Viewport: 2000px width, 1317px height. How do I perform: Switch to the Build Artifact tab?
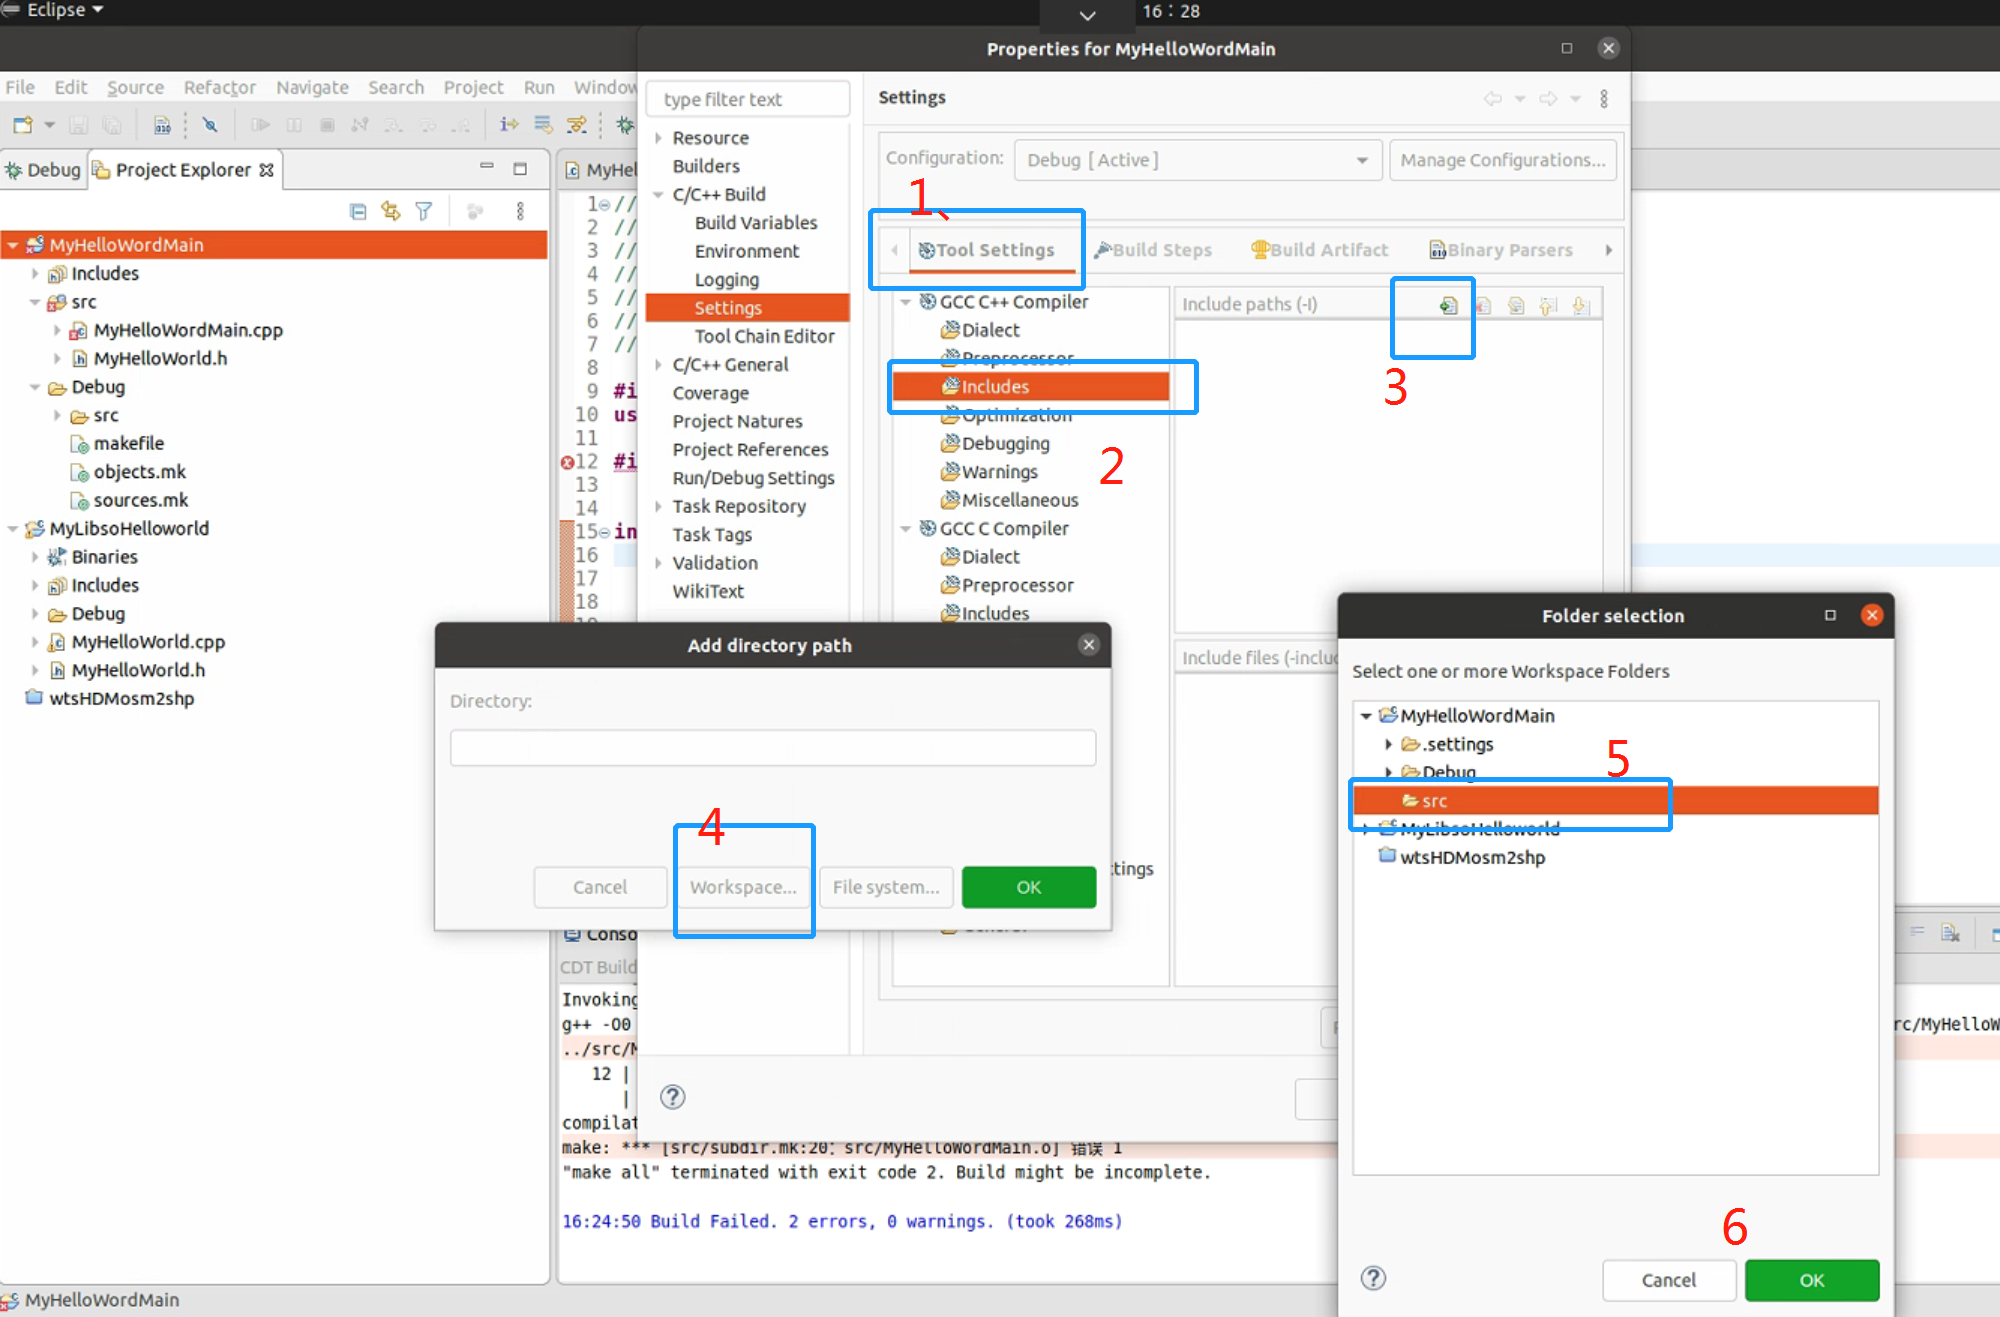[x=1320, y=250]
